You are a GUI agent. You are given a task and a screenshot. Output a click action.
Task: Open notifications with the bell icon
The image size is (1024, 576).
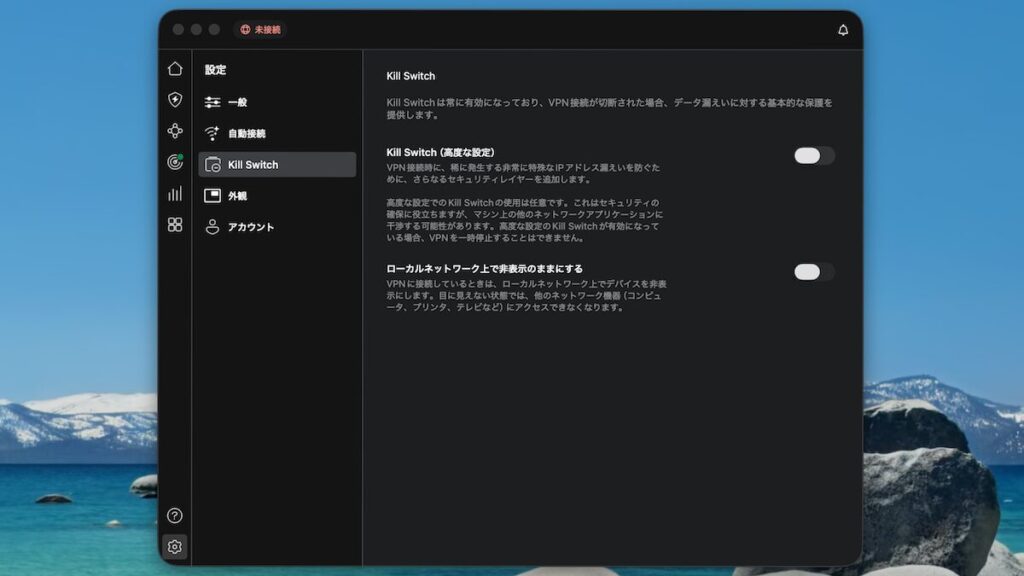pyautogui.click(x=843, y=30)
